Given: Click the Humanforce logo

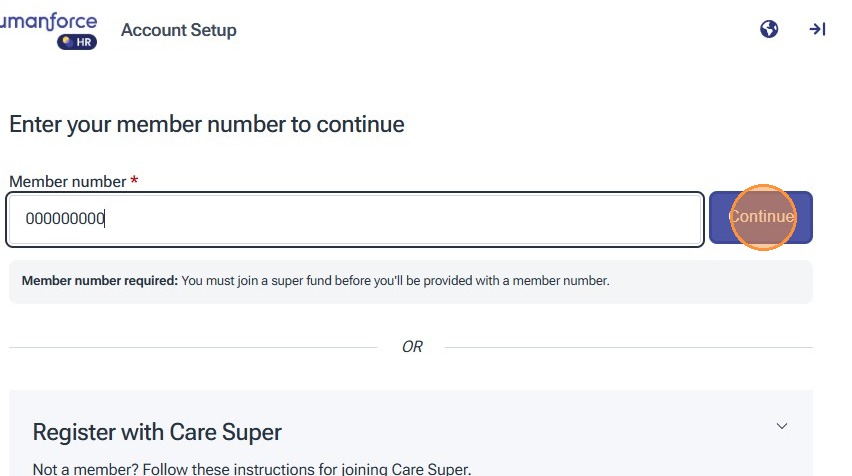Looking at the screenshot, I should pyautogui.click(x=48, y=21).
